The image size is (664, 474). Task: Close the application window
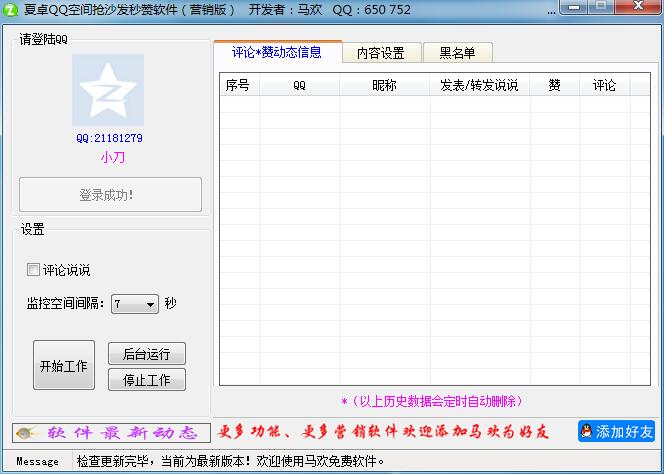click(x=639, y=6)
